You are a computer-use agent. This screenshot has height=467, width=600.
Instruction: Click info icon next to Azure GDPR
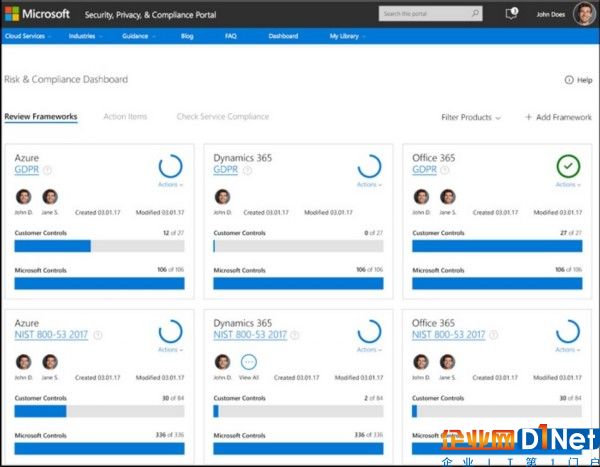[47, 170]
